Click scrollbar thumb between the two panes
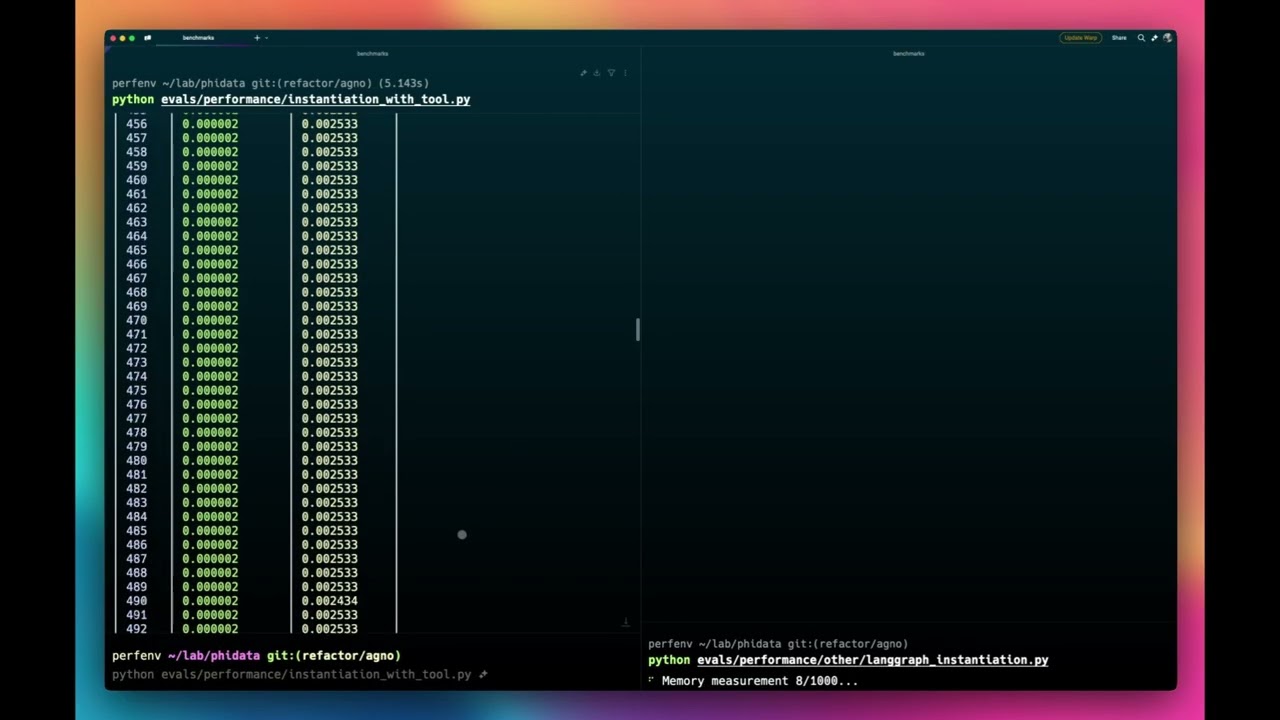 (x=637, y=330)
